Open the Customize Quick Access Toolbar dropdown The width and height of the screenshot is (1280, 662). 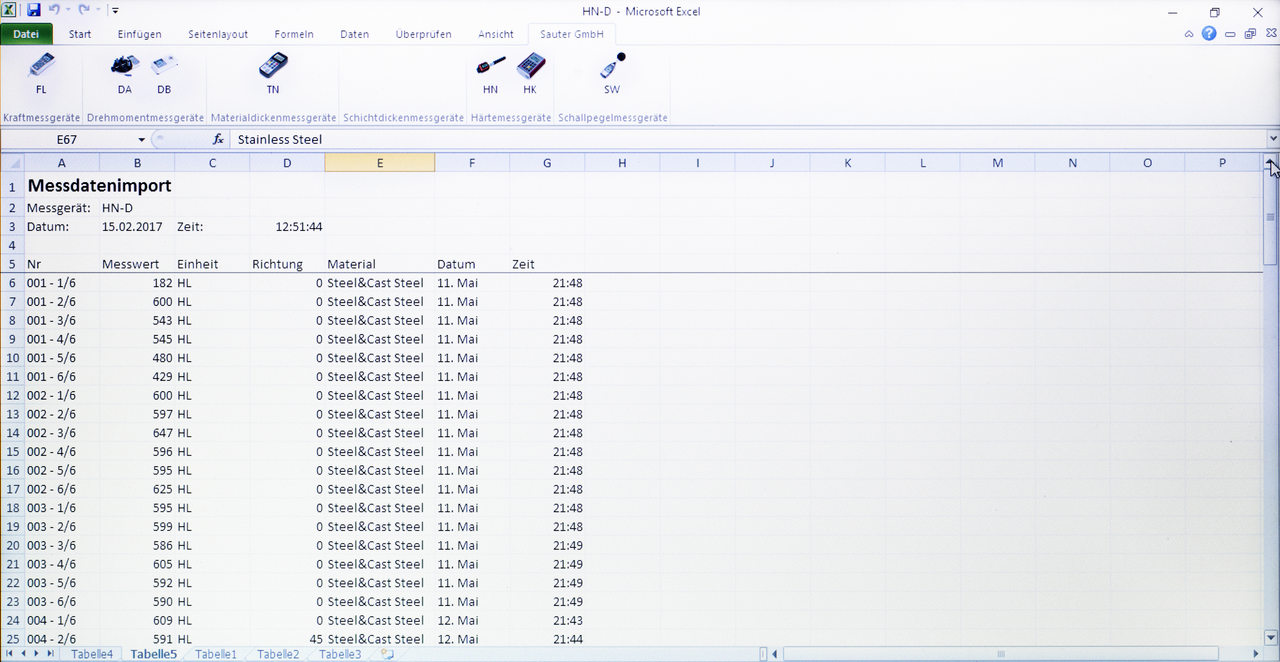click(116, 11)
